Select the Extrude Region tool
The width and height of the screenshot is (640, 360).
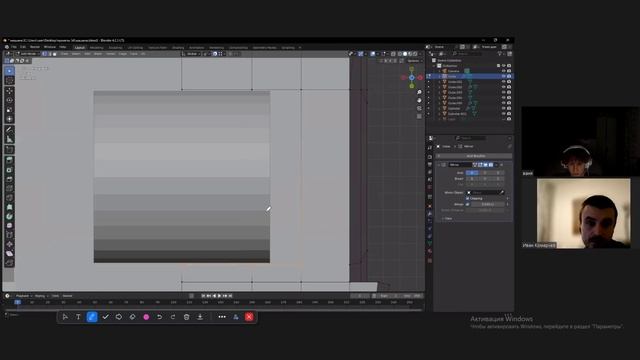coord(9,160)
